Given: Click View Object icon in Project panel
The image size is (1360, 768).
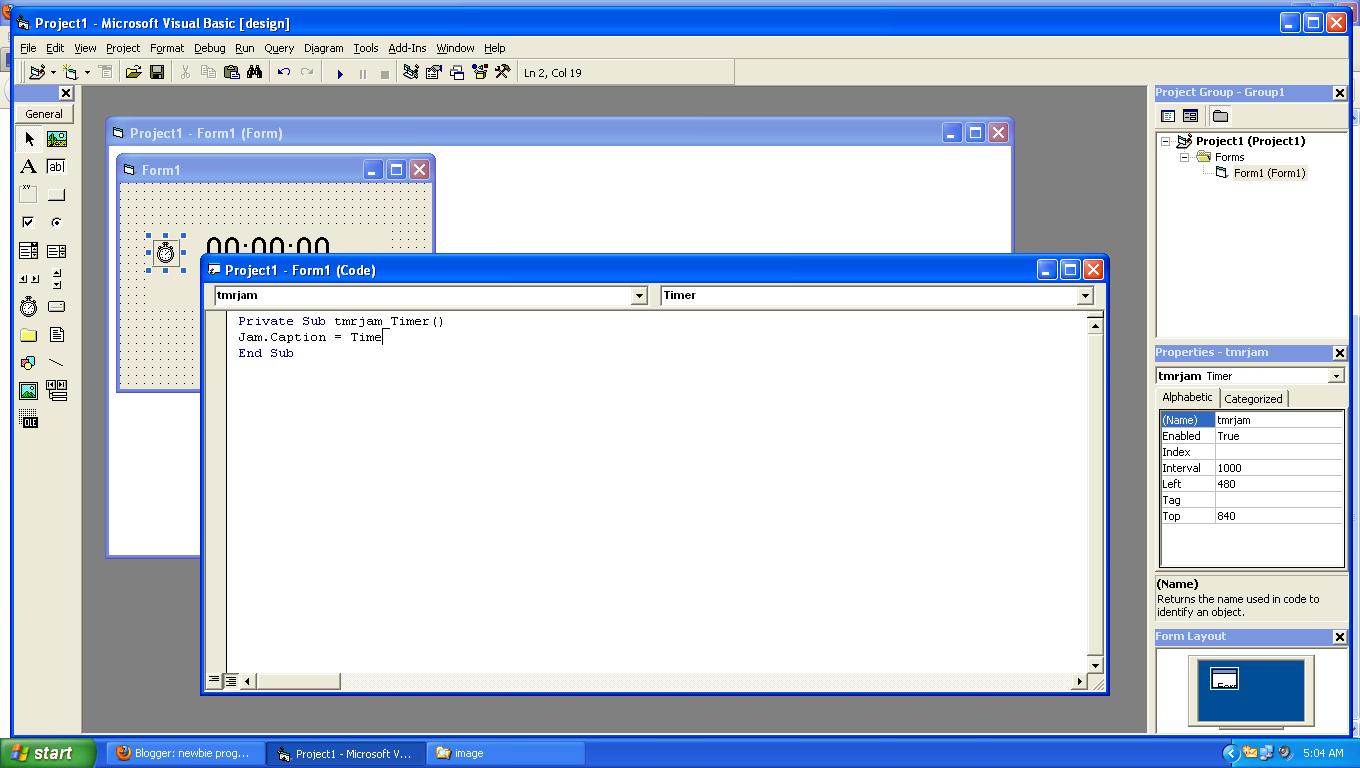Looking at the screenshot, I should [1190, 116].
